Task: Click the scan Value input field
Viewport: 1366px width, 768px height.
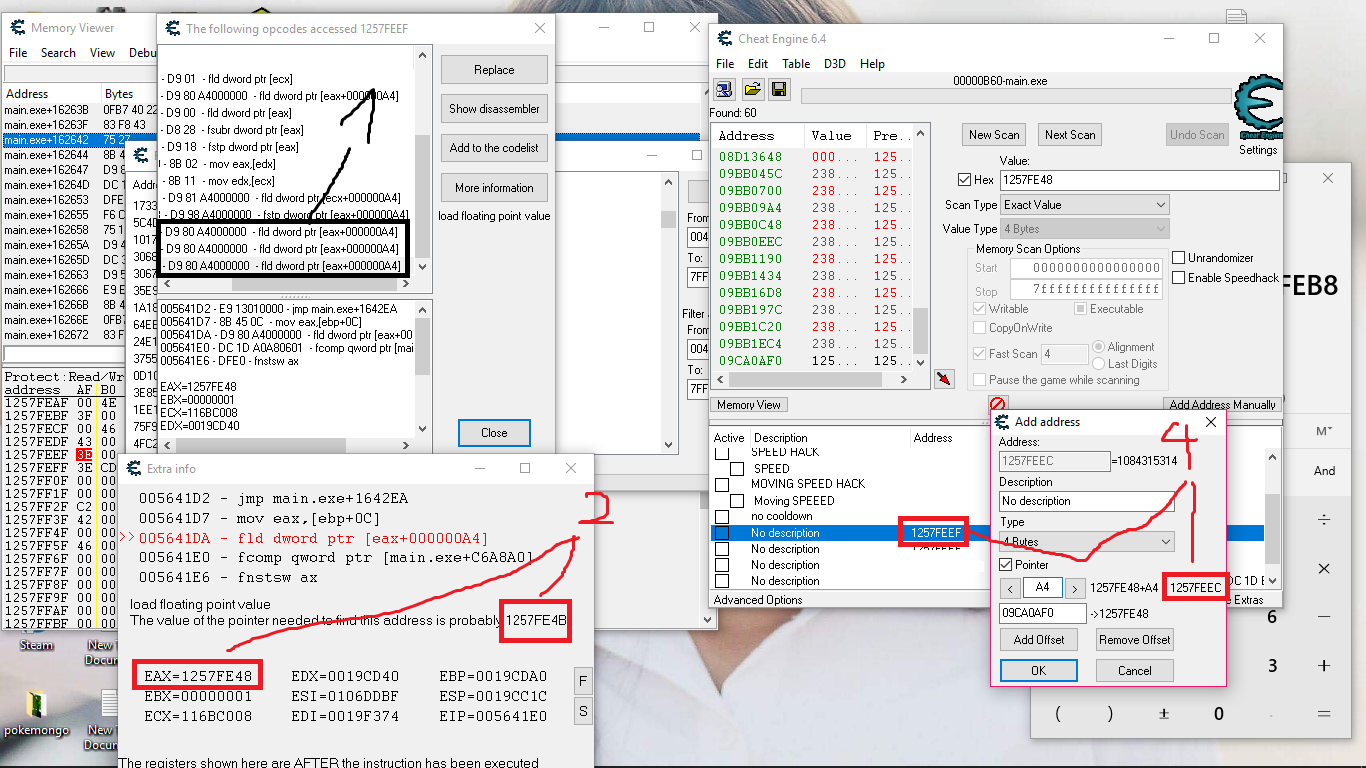Action: click(1139, 181)
